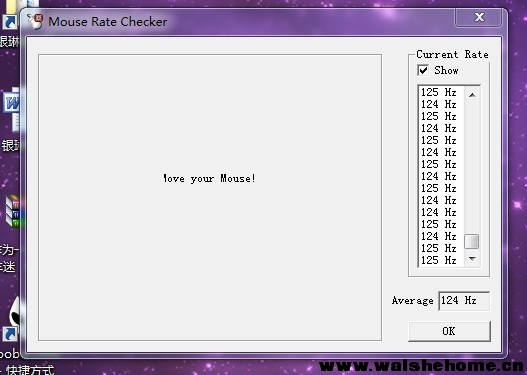The width and height of the screenshot is (527, 375).
Task: Click the OK button
Action: [x=449, y=331]
